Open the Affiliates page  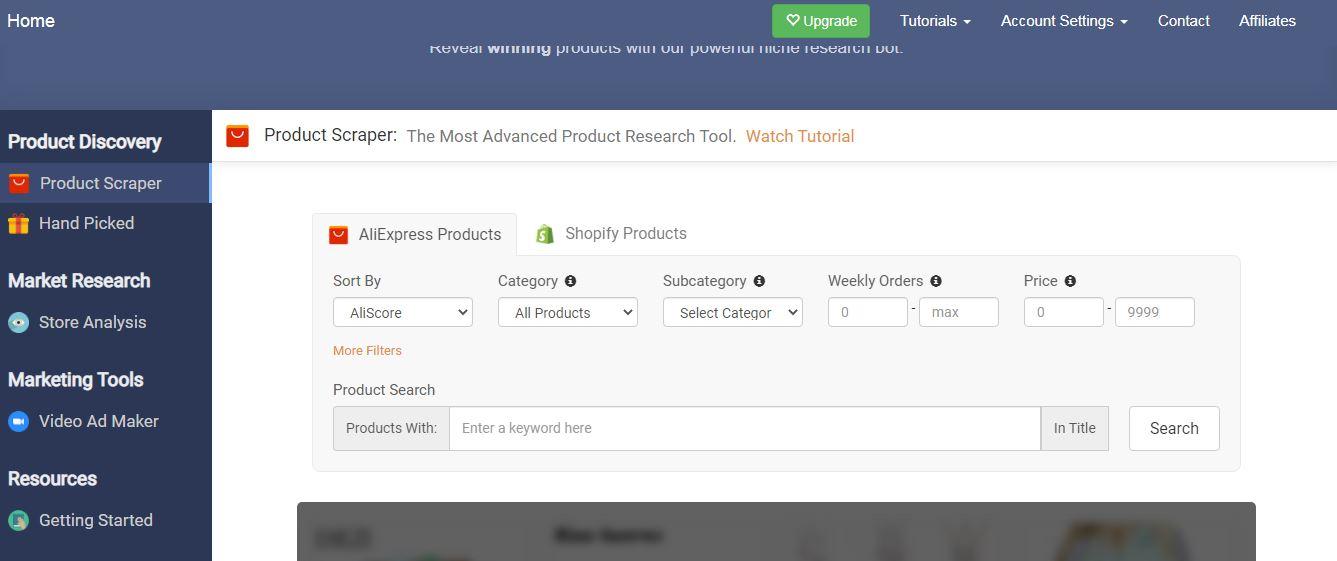pos(1267,21)
